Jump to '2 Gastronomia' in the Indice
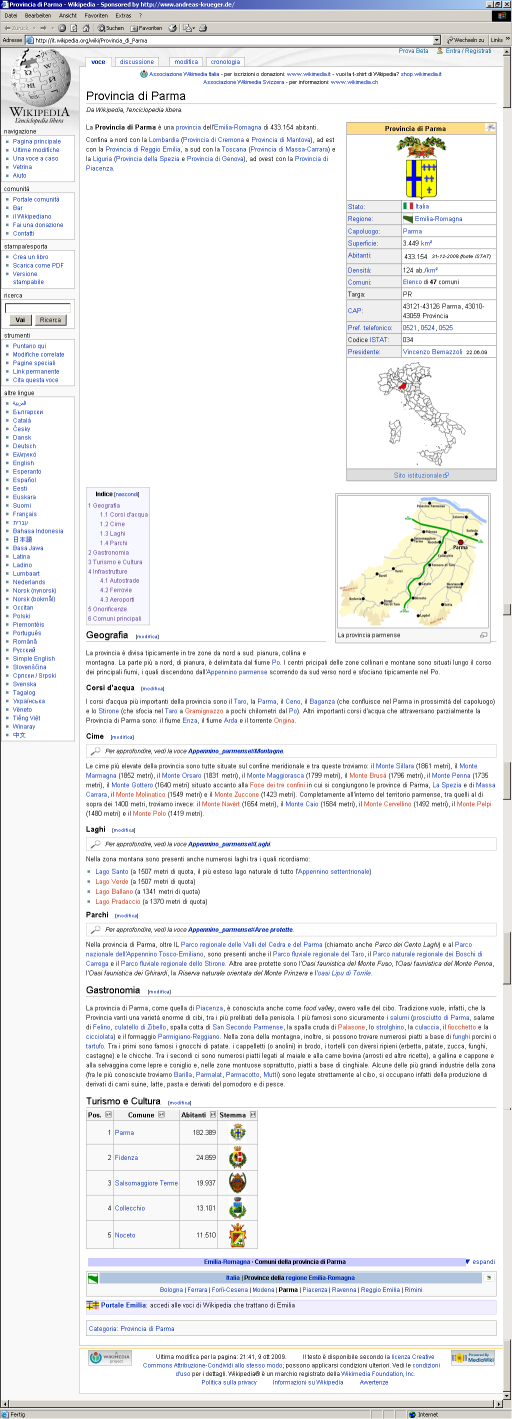 click(108, 552)
